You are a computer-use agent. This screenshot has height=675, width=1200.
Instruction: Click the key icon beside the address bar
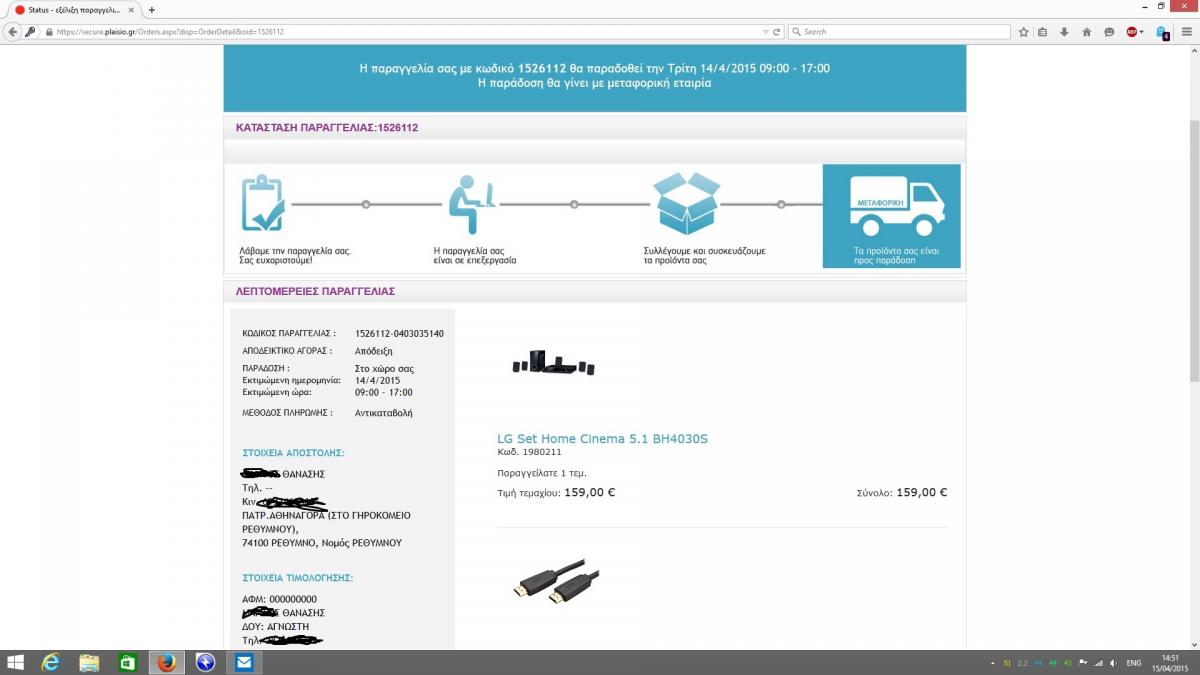31,32
